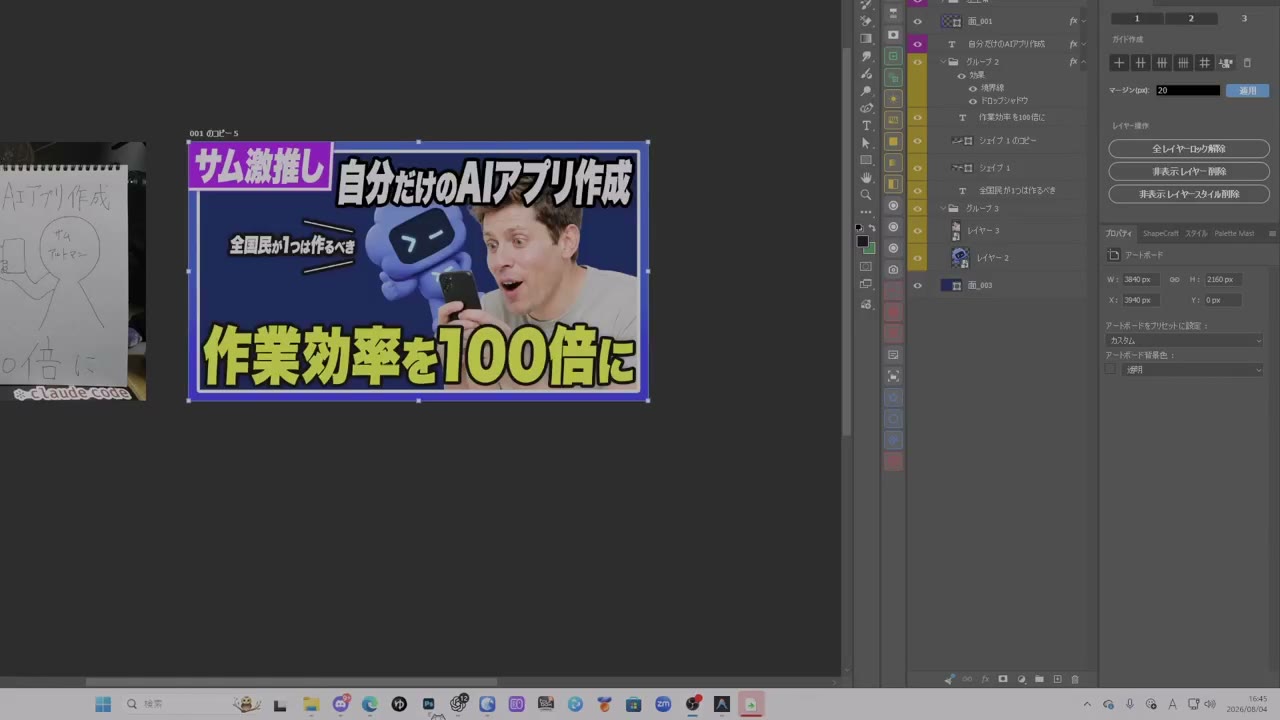
Task: Click the Add layer mask icon
Action: tap(1003, 679)
